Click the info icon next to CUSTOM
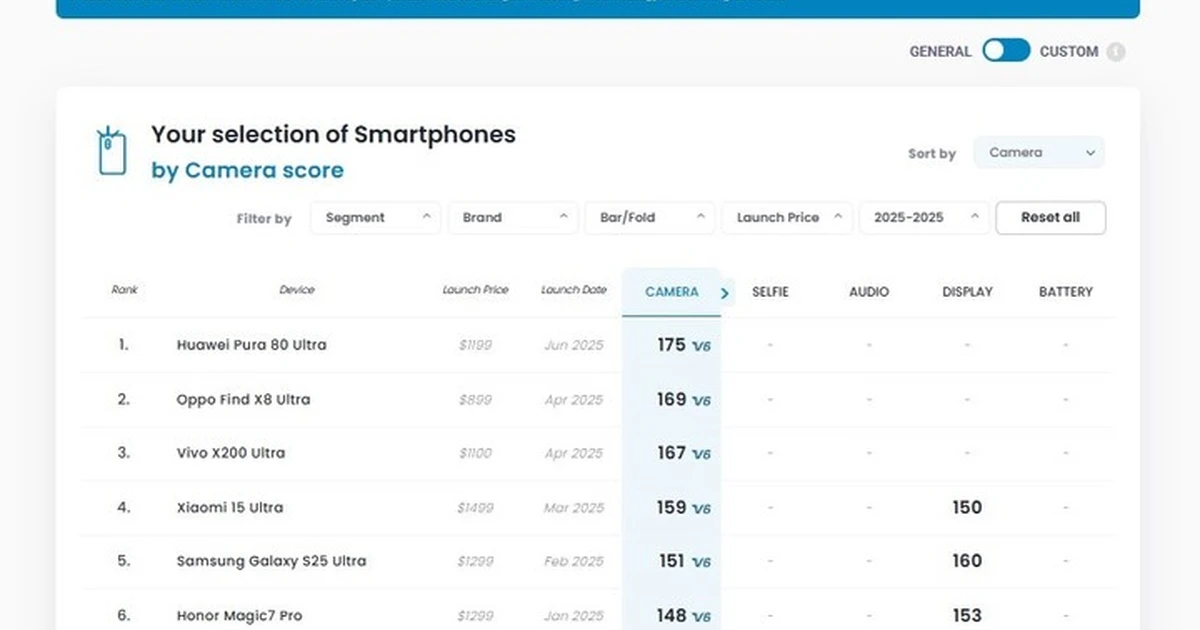 click(x=1115, y=52)
